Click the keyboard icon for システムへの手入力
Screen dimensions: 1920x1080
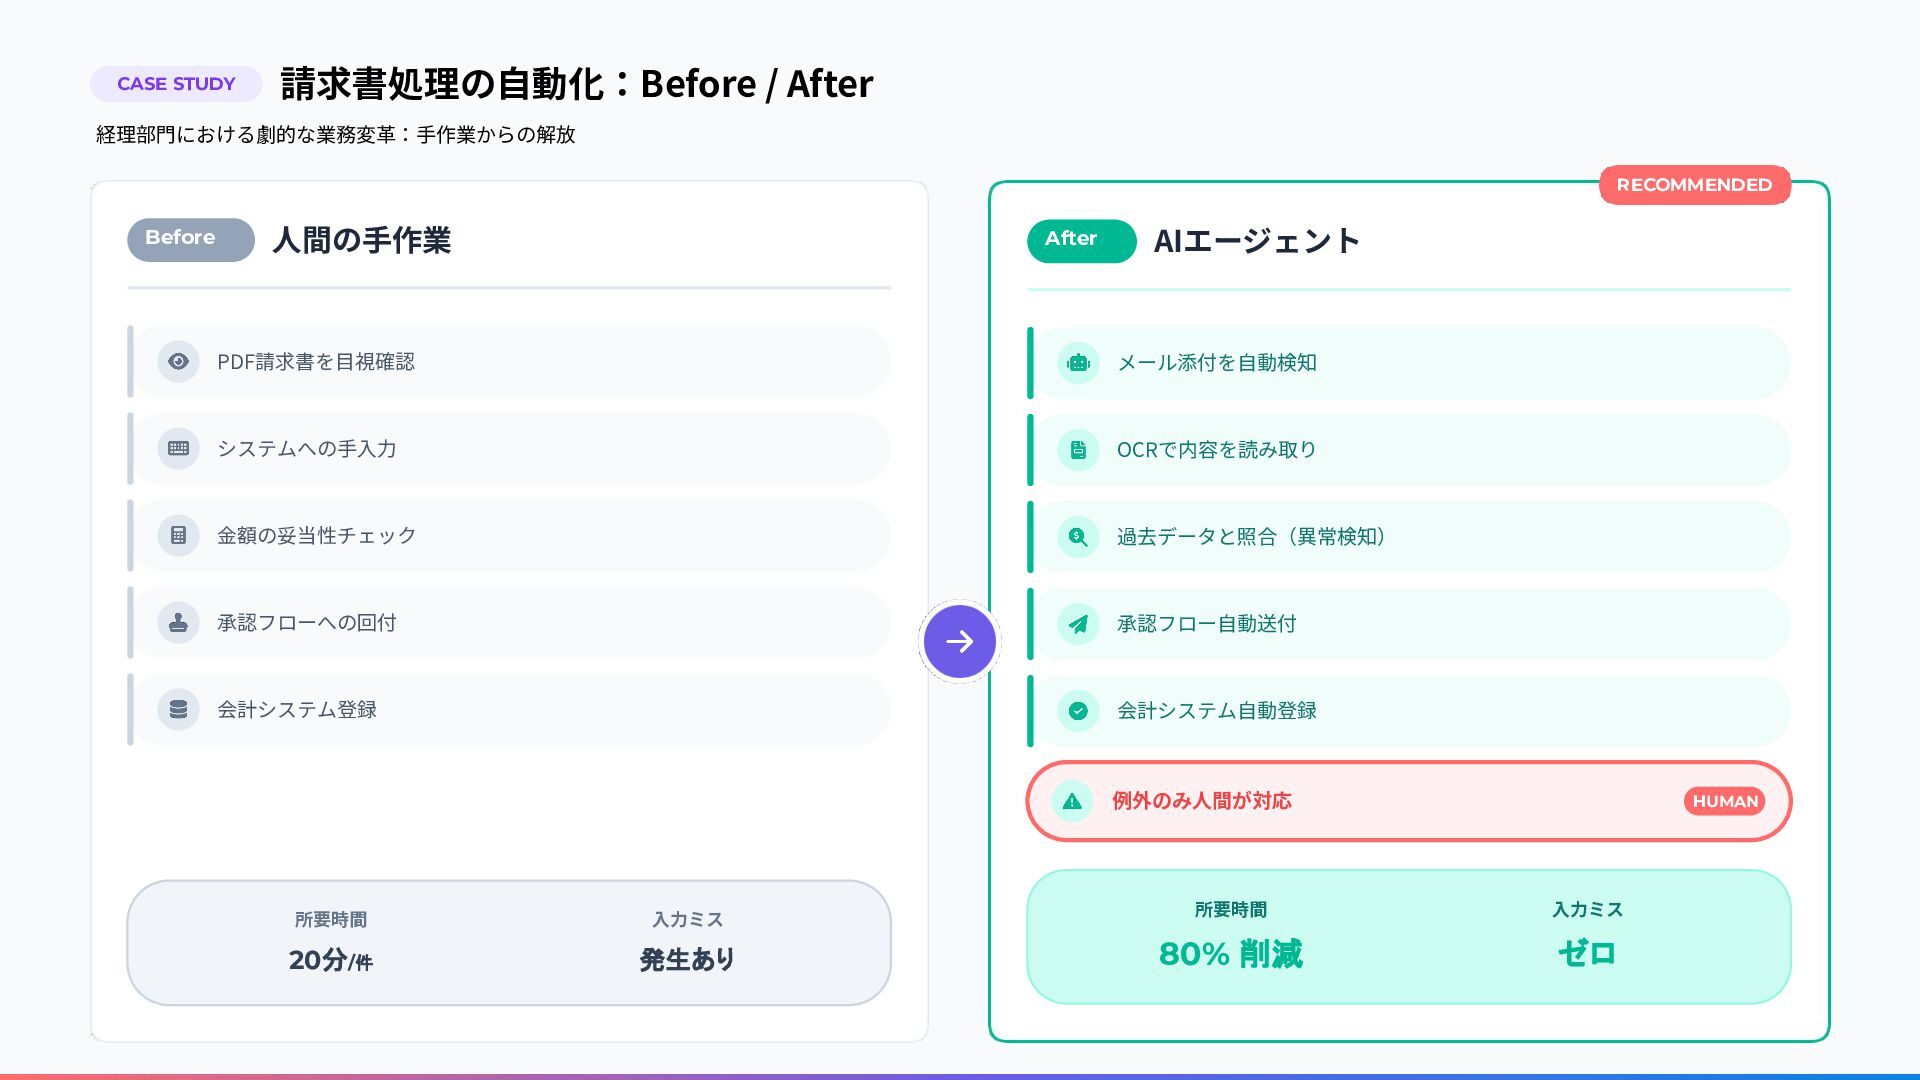(x=178, y=449)
